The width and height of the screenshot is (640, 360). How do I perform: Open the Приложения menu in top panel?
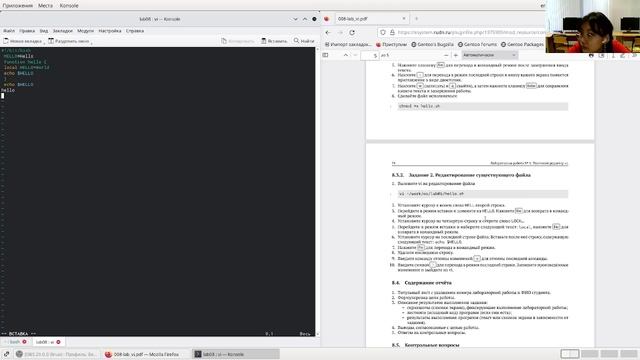point(18,6)
